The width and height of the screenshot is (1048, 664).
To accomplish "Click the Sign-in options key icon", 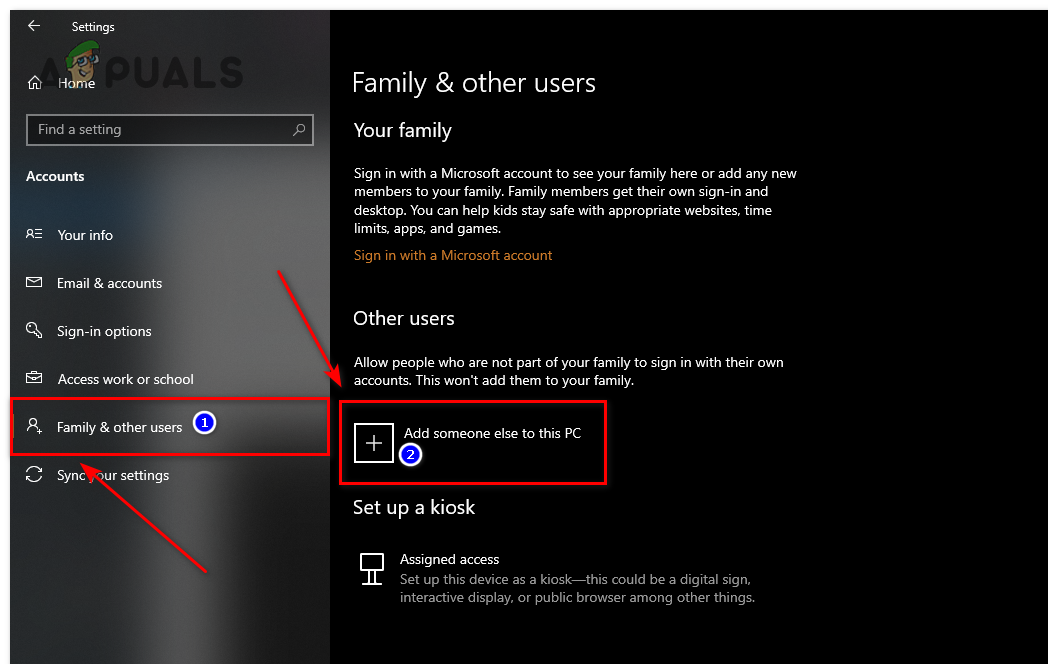I will tap(35, 330).
